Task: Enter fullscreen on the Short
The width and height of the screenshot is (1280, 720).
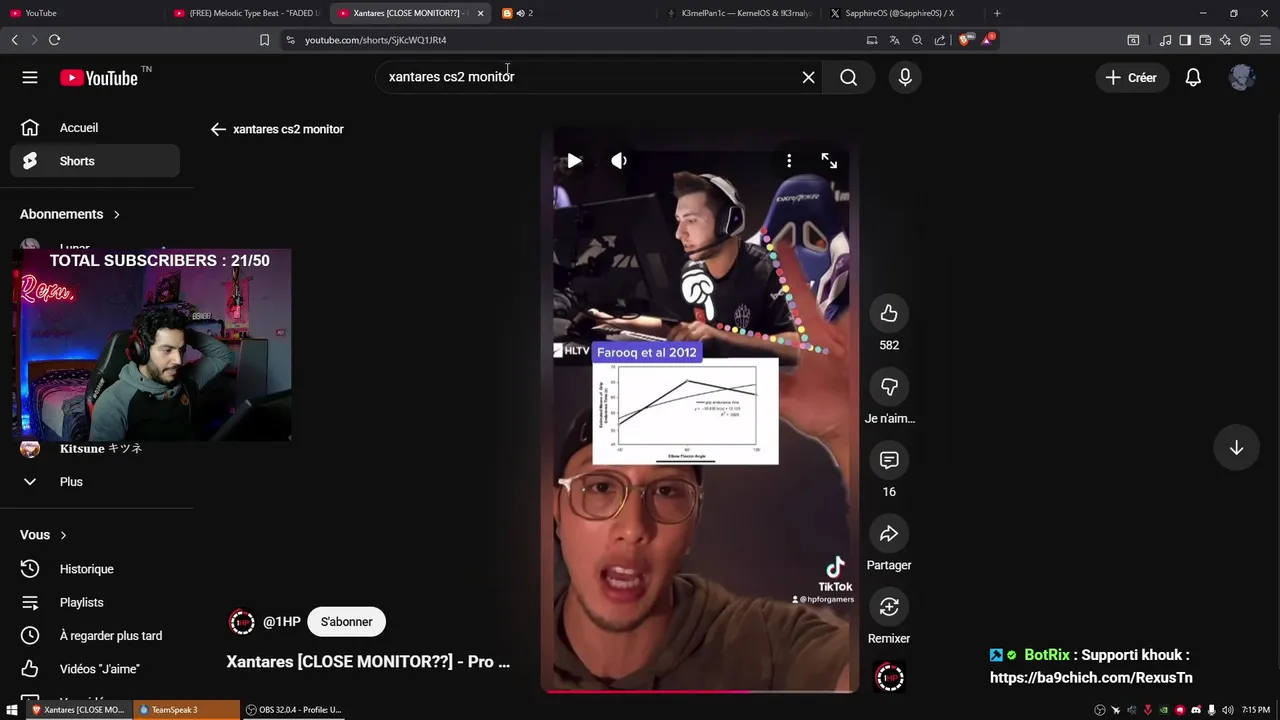Action: coord(829,161)
